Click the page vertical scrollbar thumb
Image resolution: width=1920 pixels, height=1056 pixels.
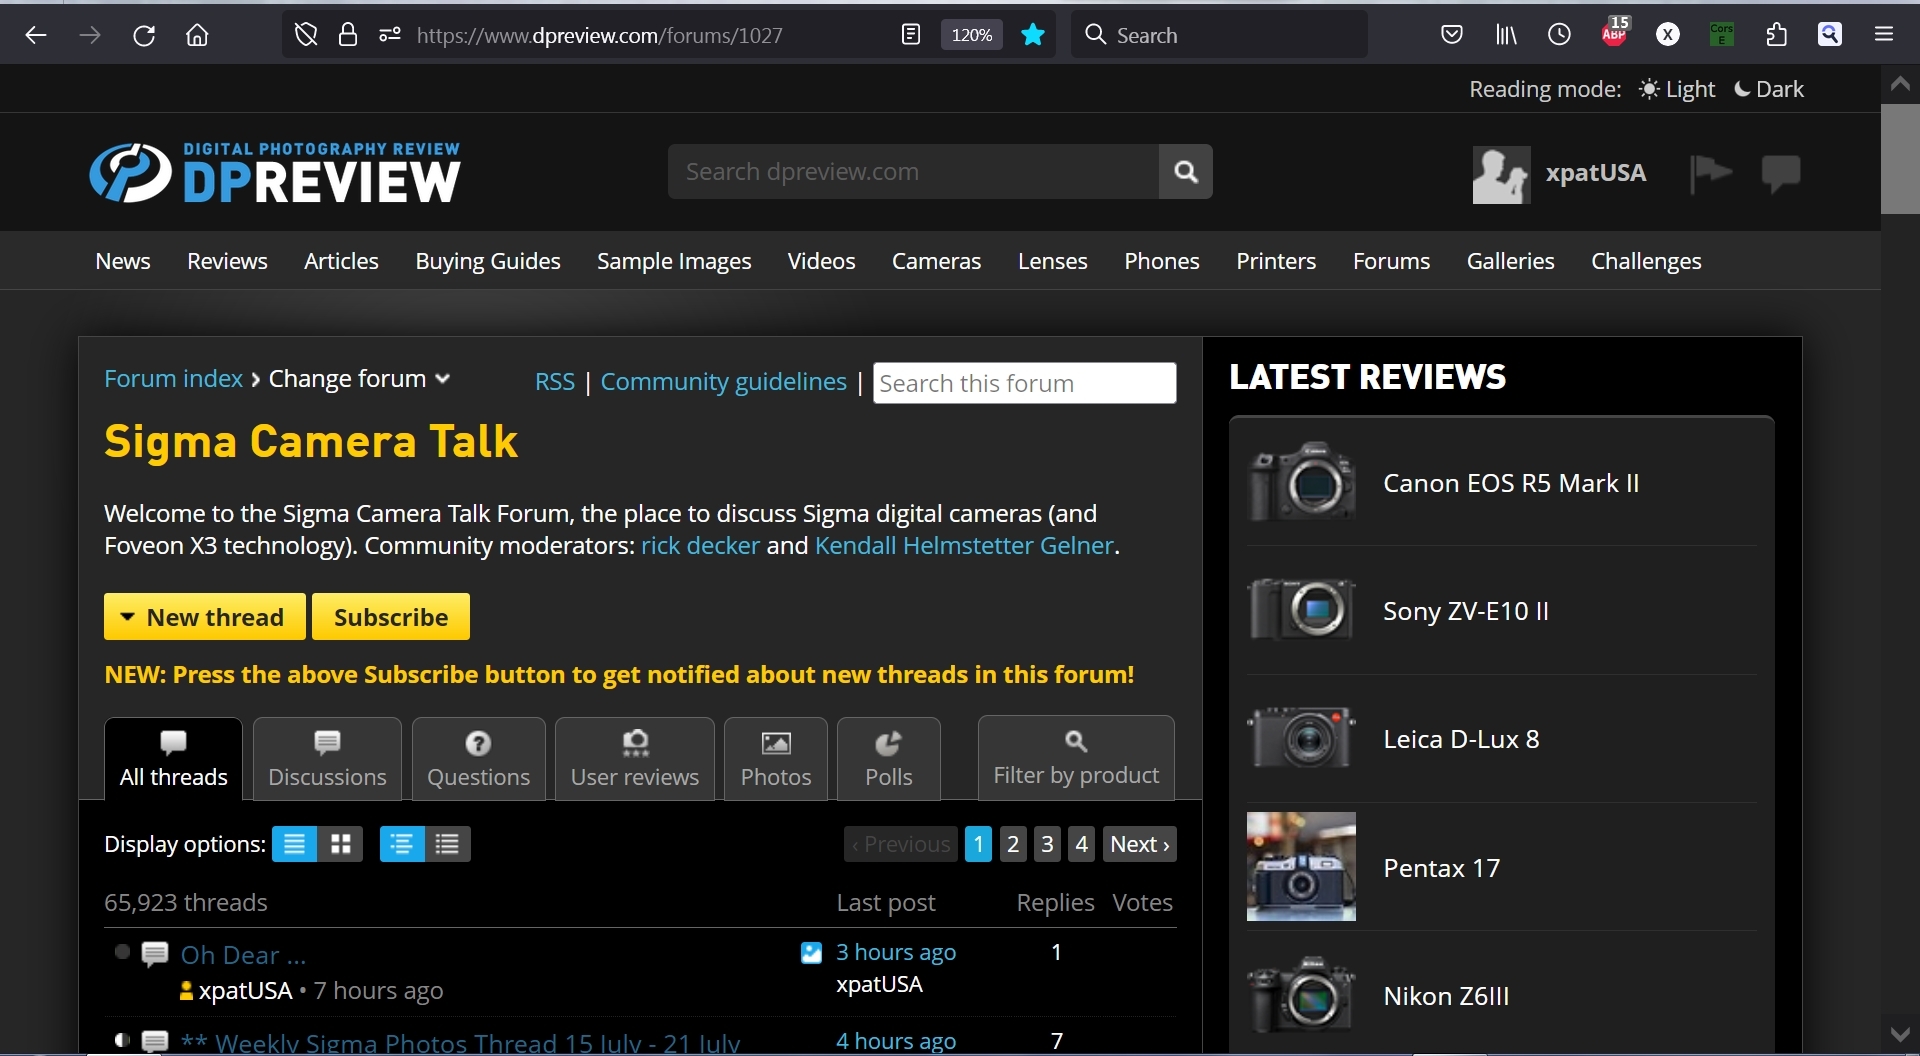coord(1900,158)
